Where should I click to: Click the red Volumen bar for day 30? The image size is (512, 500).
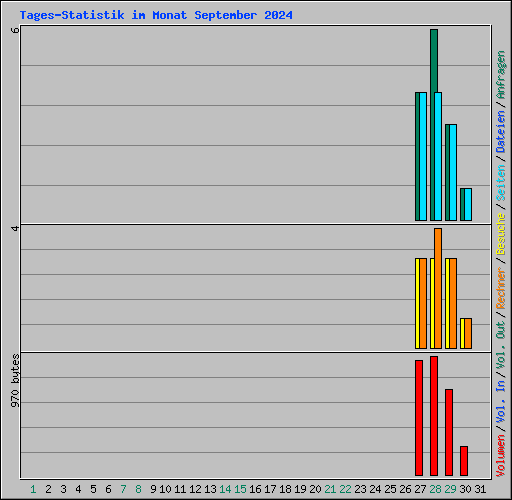click(x=464, y=461)
